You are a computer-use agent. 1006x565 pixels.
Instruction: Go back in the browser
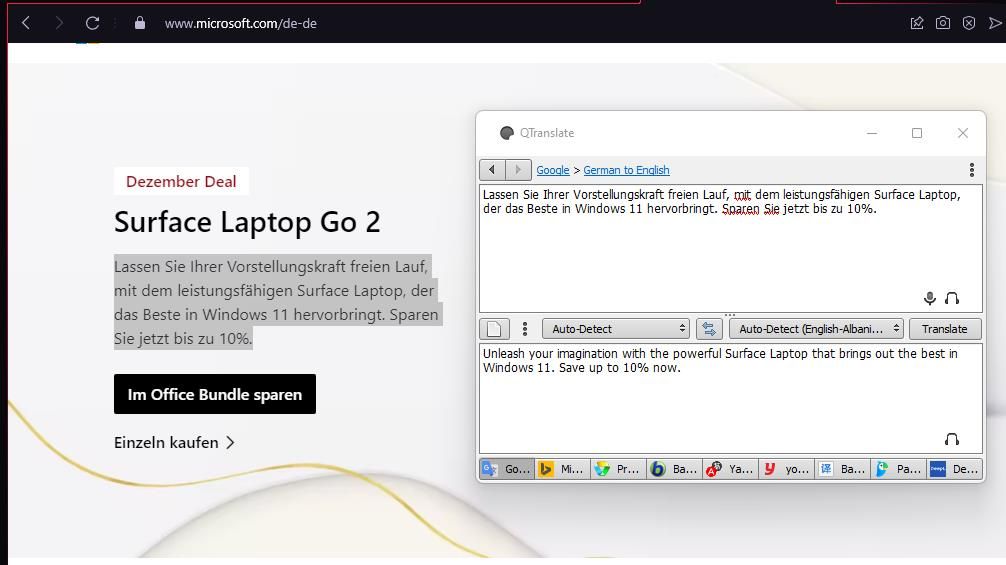pos(26,23)
